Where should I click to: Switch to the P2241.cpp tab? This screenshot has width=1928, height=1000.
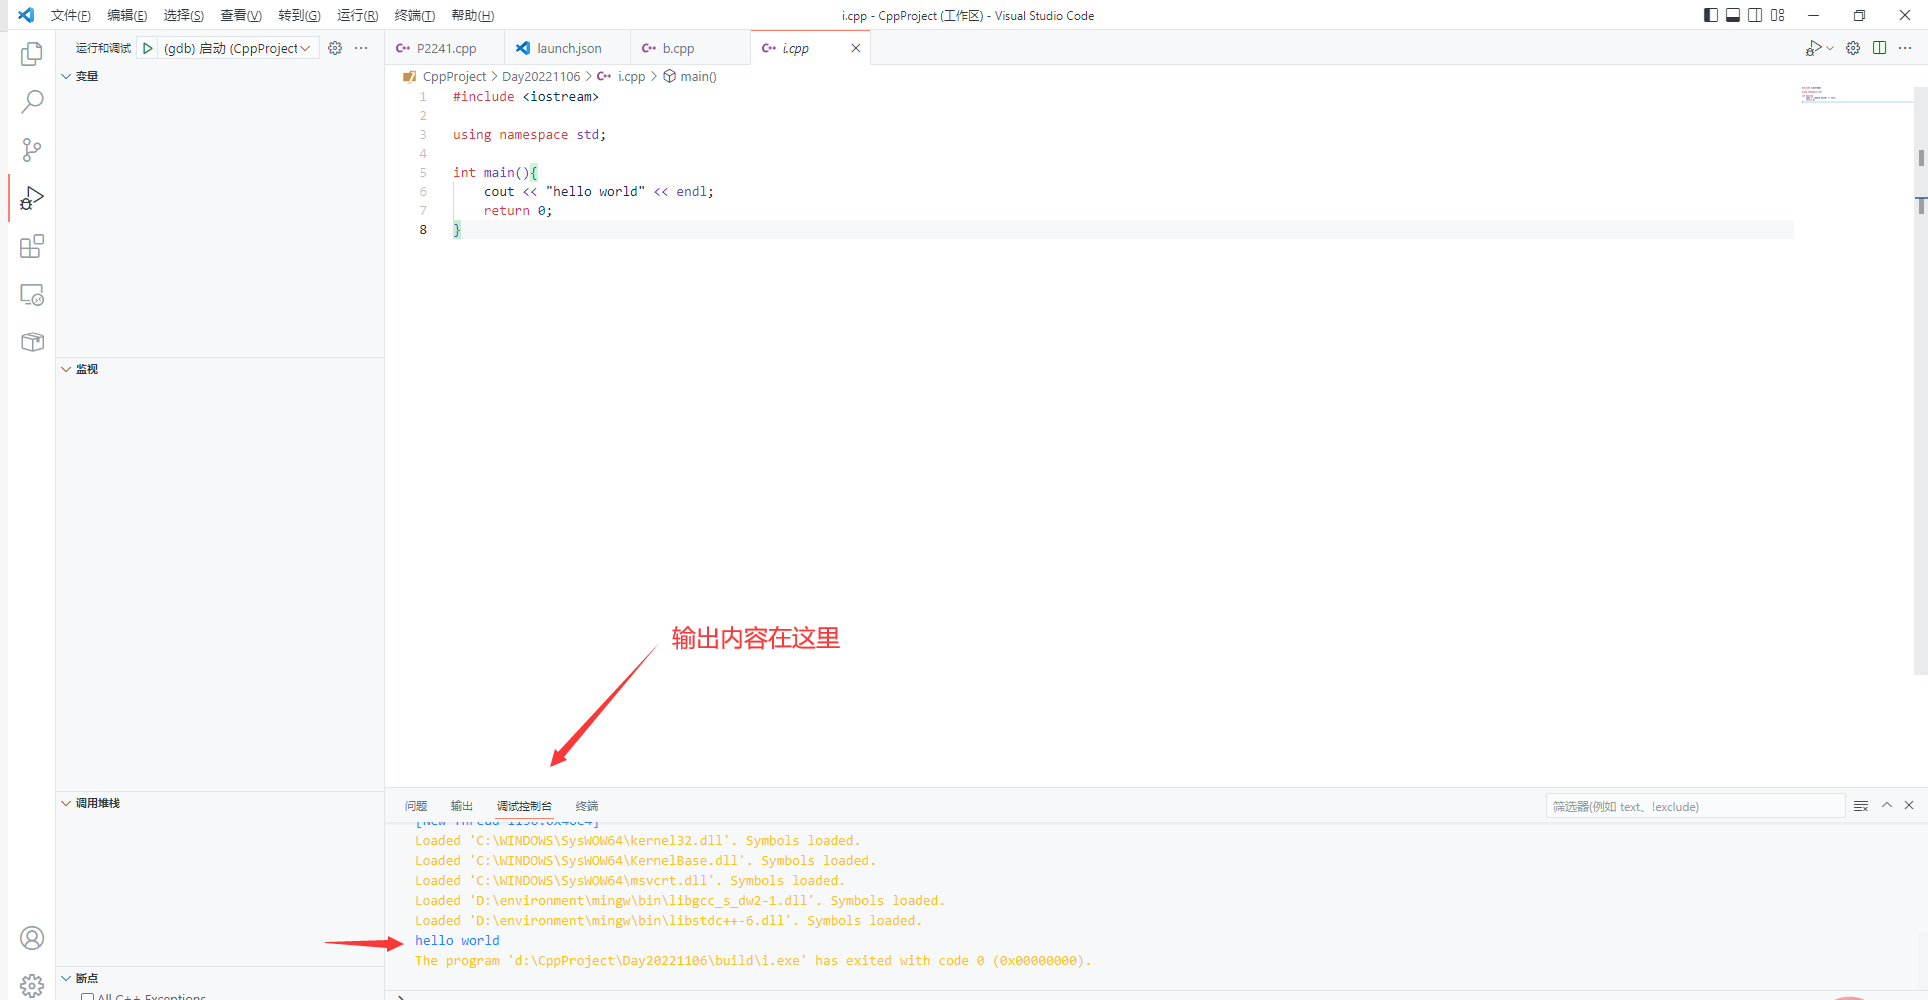click(445, 48)
